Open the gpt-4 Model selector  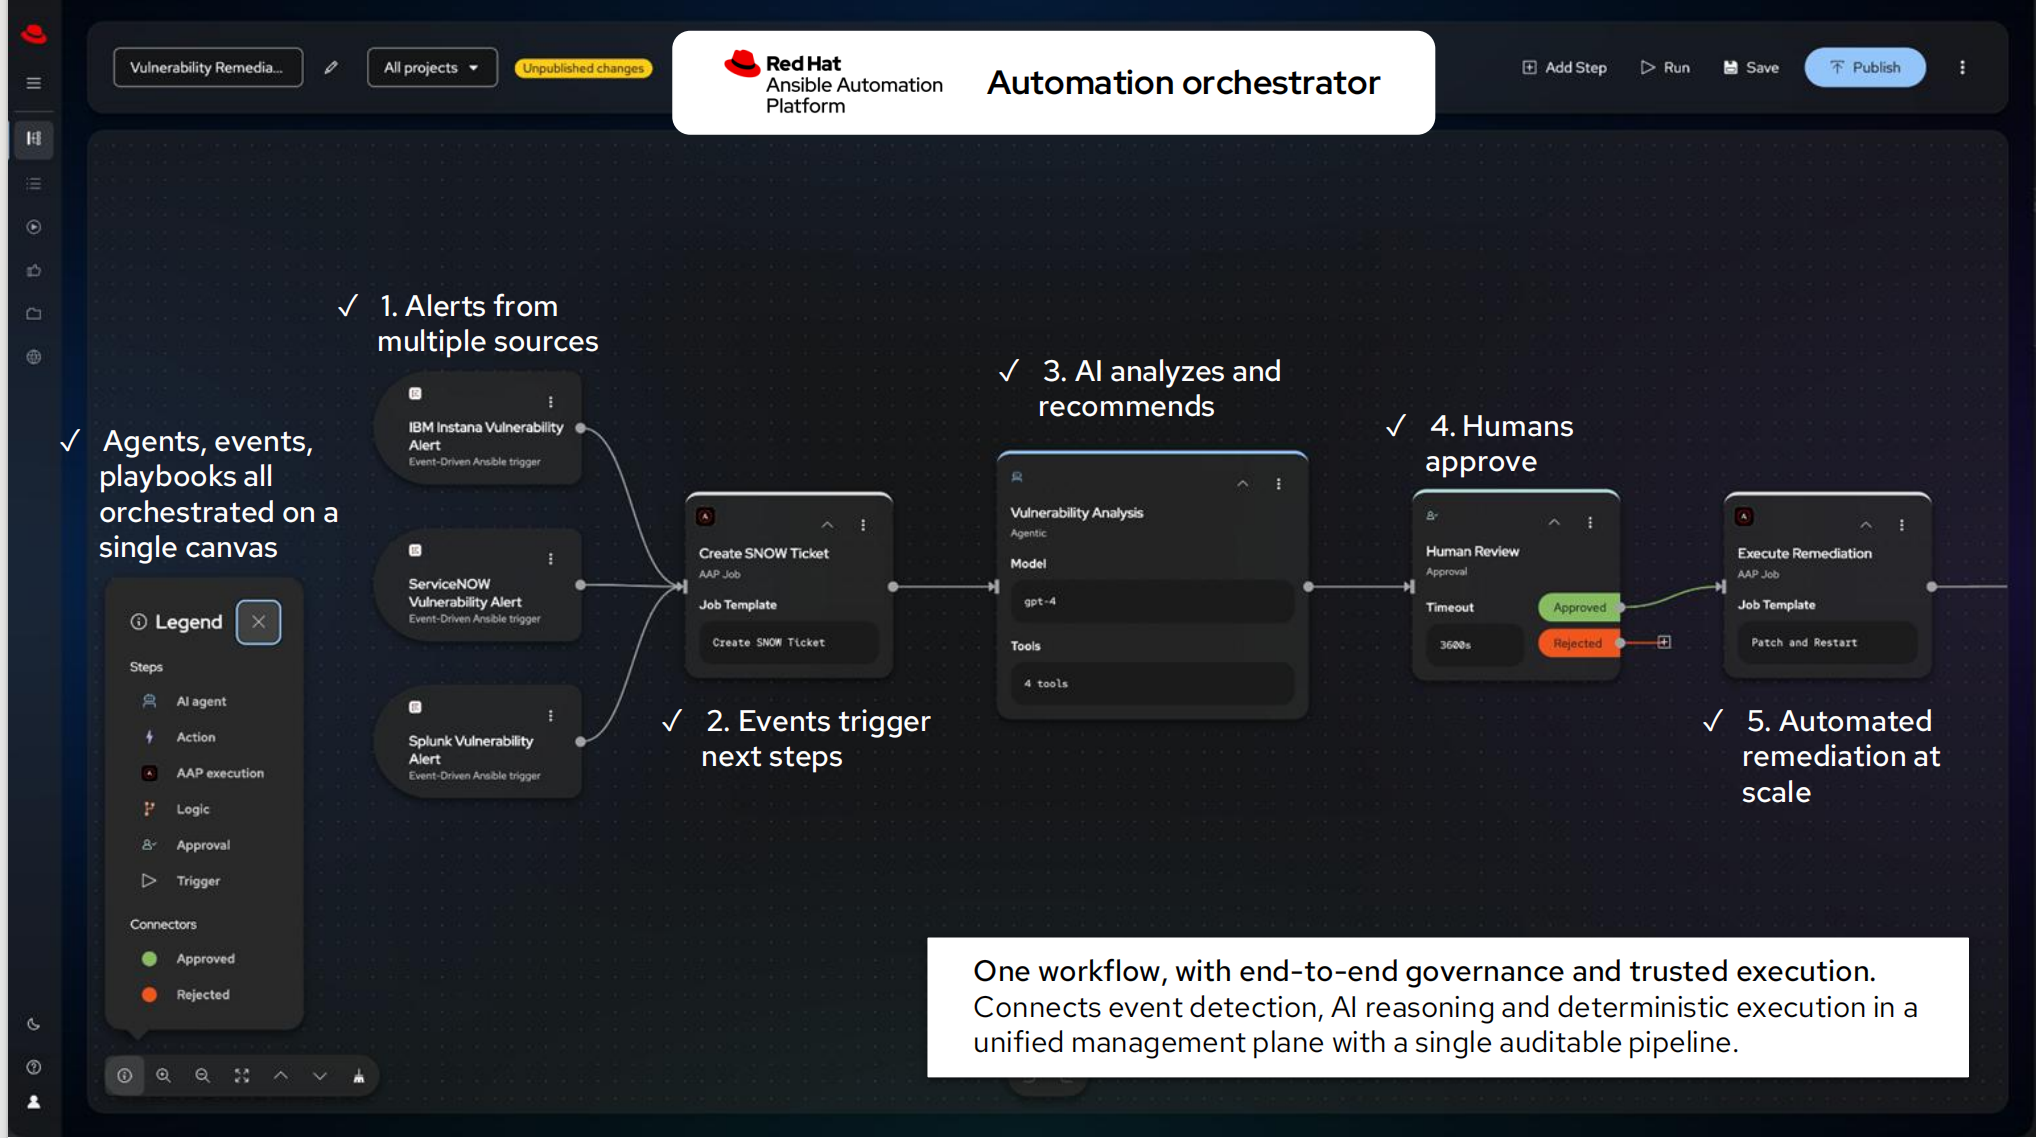tap(1152, 602)
